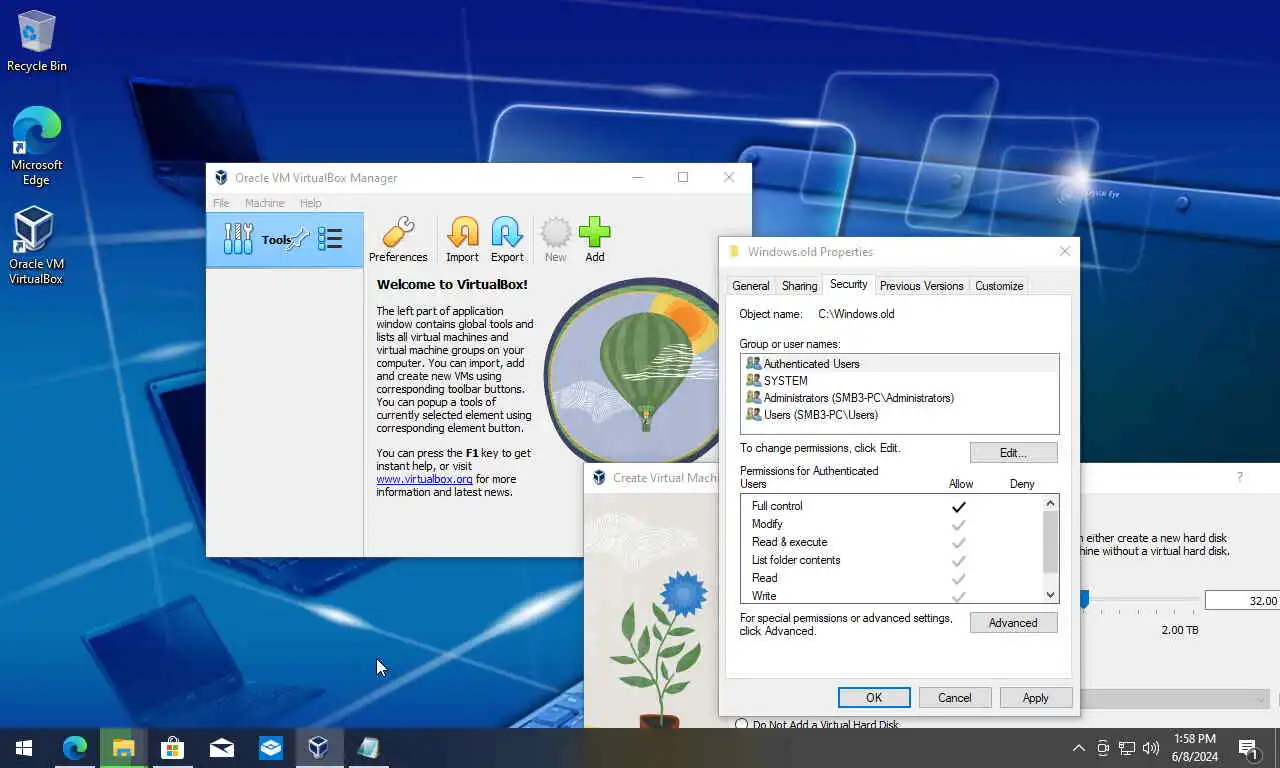
Task: Select the Tools wrench icon in sidebar
Action: pyautogui.click(x=238, y=239)
